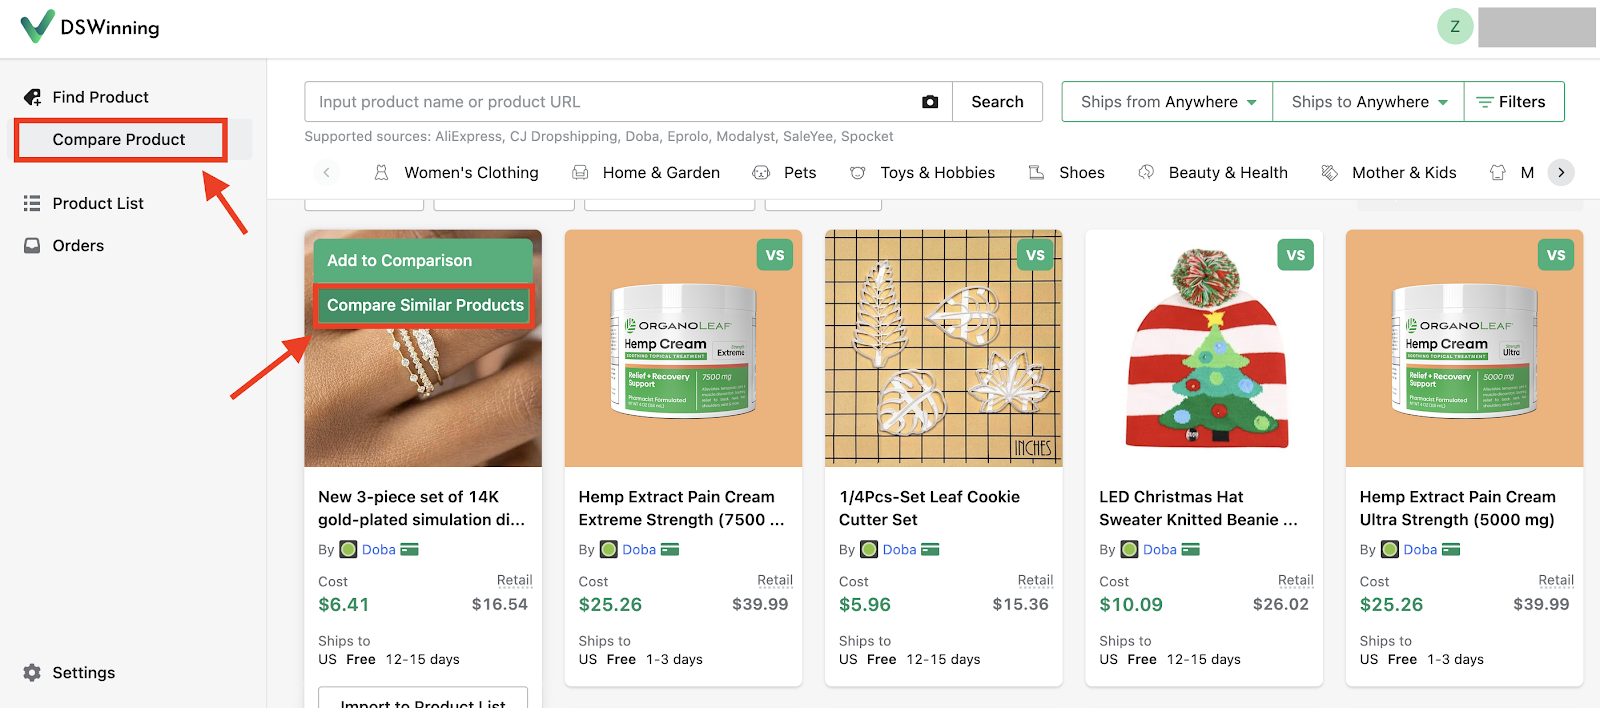Open Hemp Extract Pain Cream Extreme Strength title

click(681, 508)
